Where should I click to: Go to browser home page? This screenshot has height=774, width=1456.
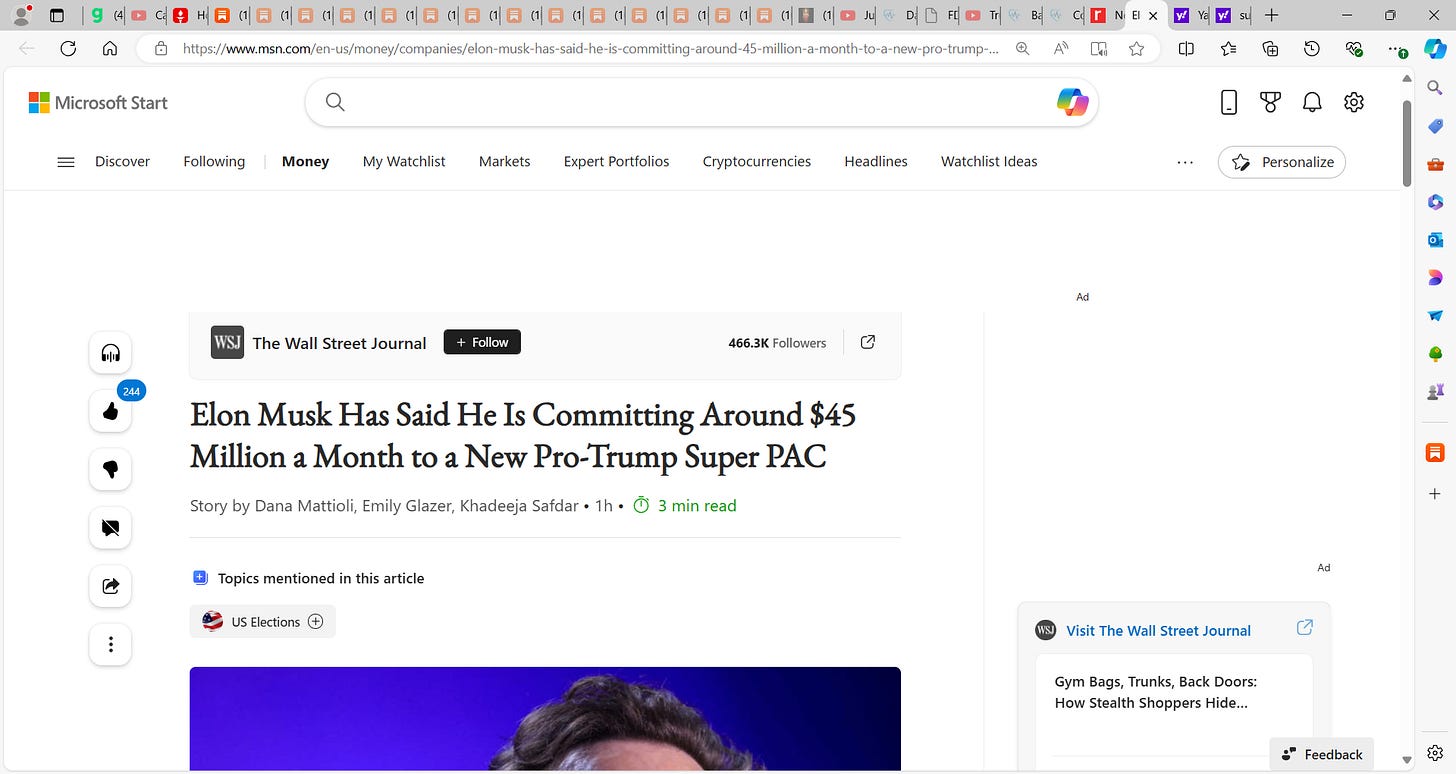[x=110, y=48]
